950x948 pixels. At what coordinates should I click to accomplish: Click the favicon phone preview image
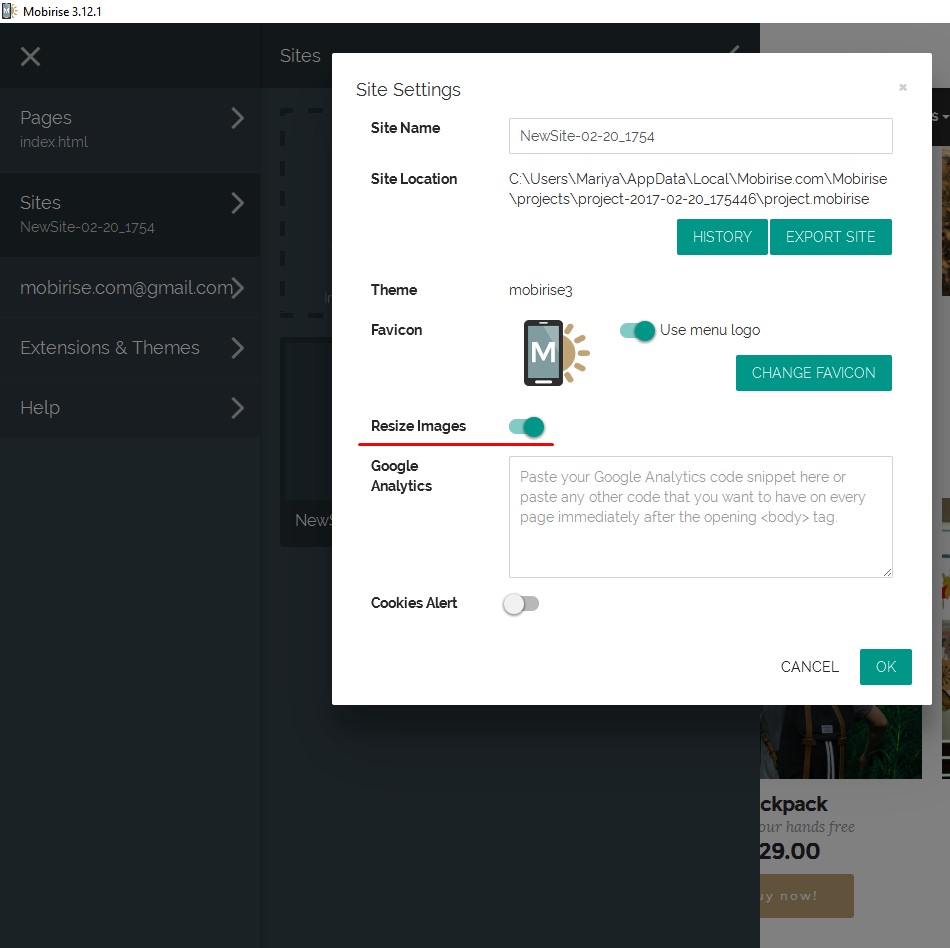tap(545, 352)
